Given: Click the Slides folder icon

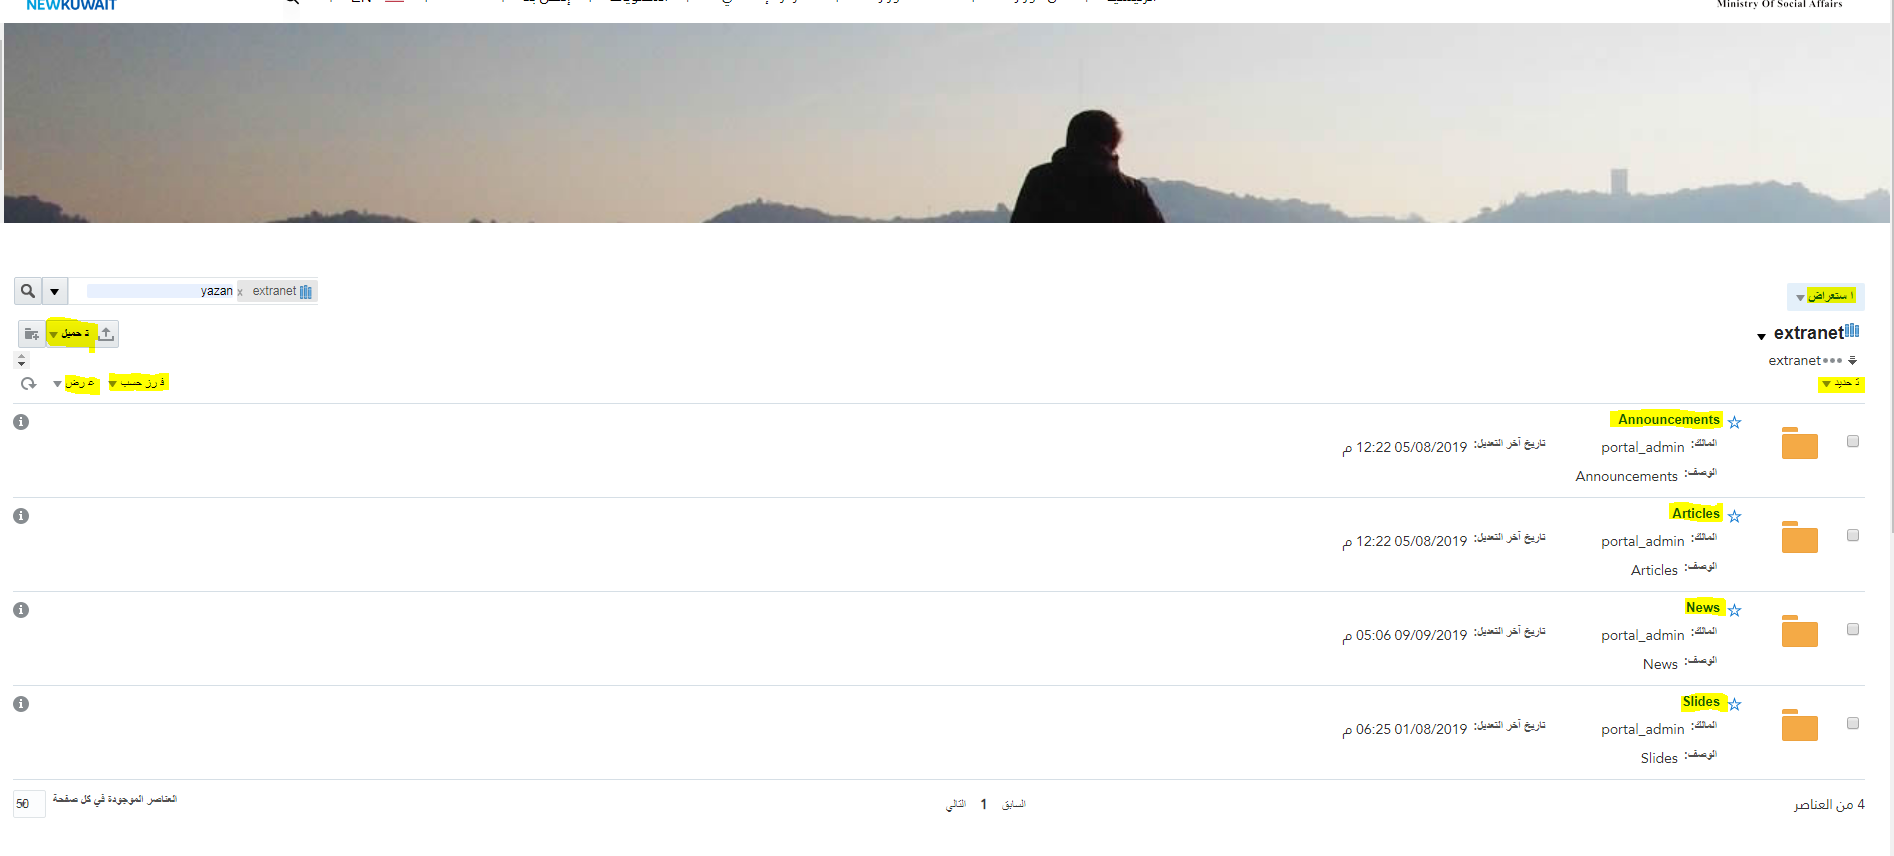Looking at the screenshot, I should [x=1799, y=725].
